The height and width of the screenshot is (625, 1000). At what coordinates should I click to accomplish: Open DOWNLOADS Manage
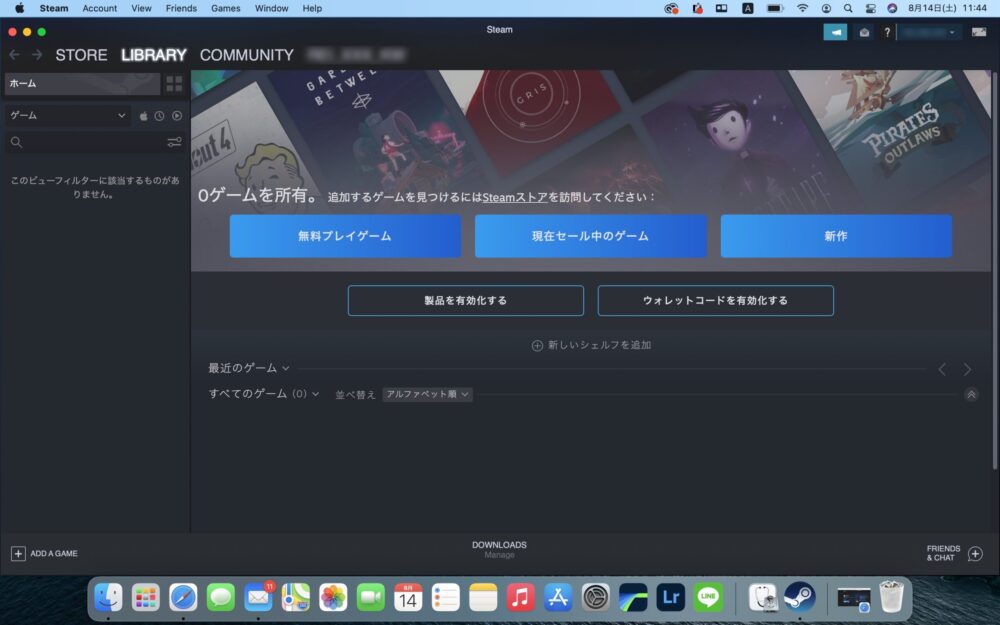tap(499, 550)
